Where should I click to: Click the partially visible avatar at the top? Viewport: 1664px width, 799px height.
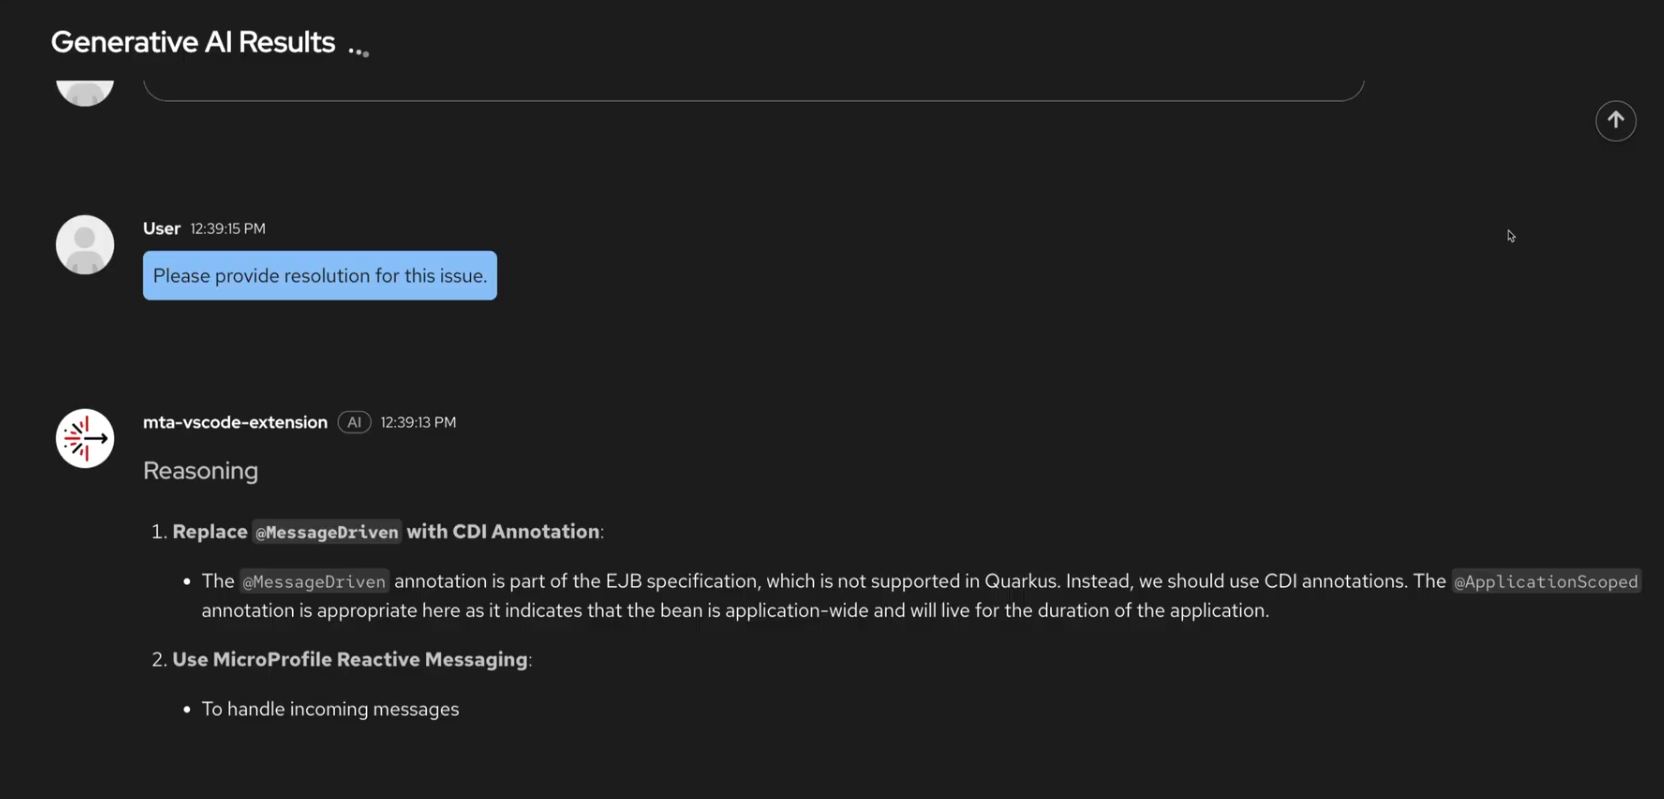pyautogui.click(x=85, y=92)
